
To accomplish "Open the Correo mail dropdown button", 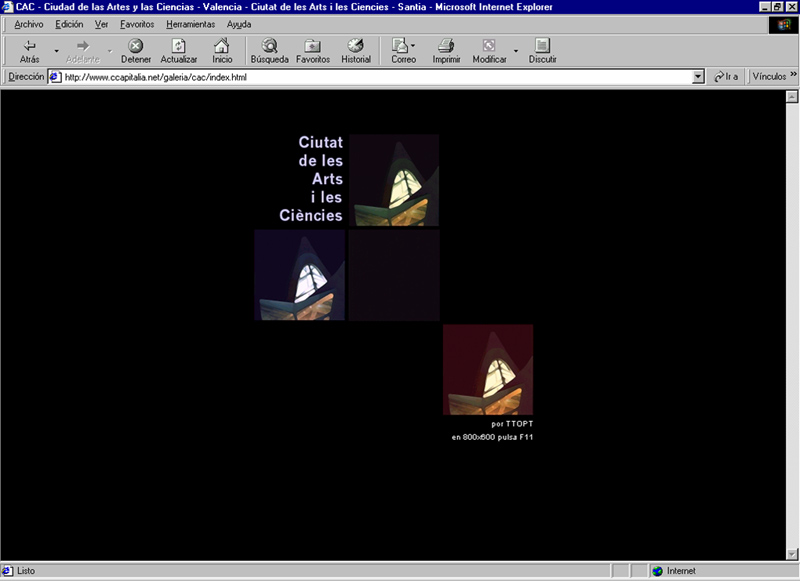I will [x=403, y=51].
